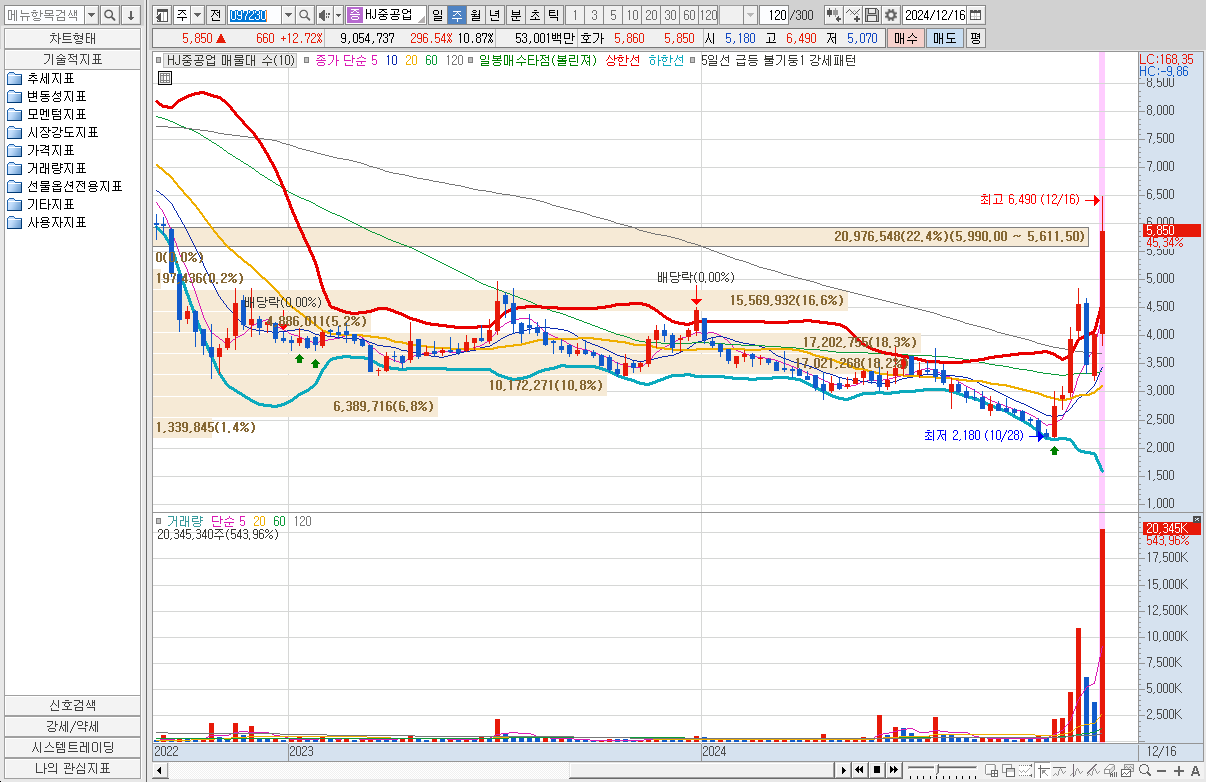Click the chart rewind button
Image resolution: width=1206 pixels, height=782 pixels.
859,770
